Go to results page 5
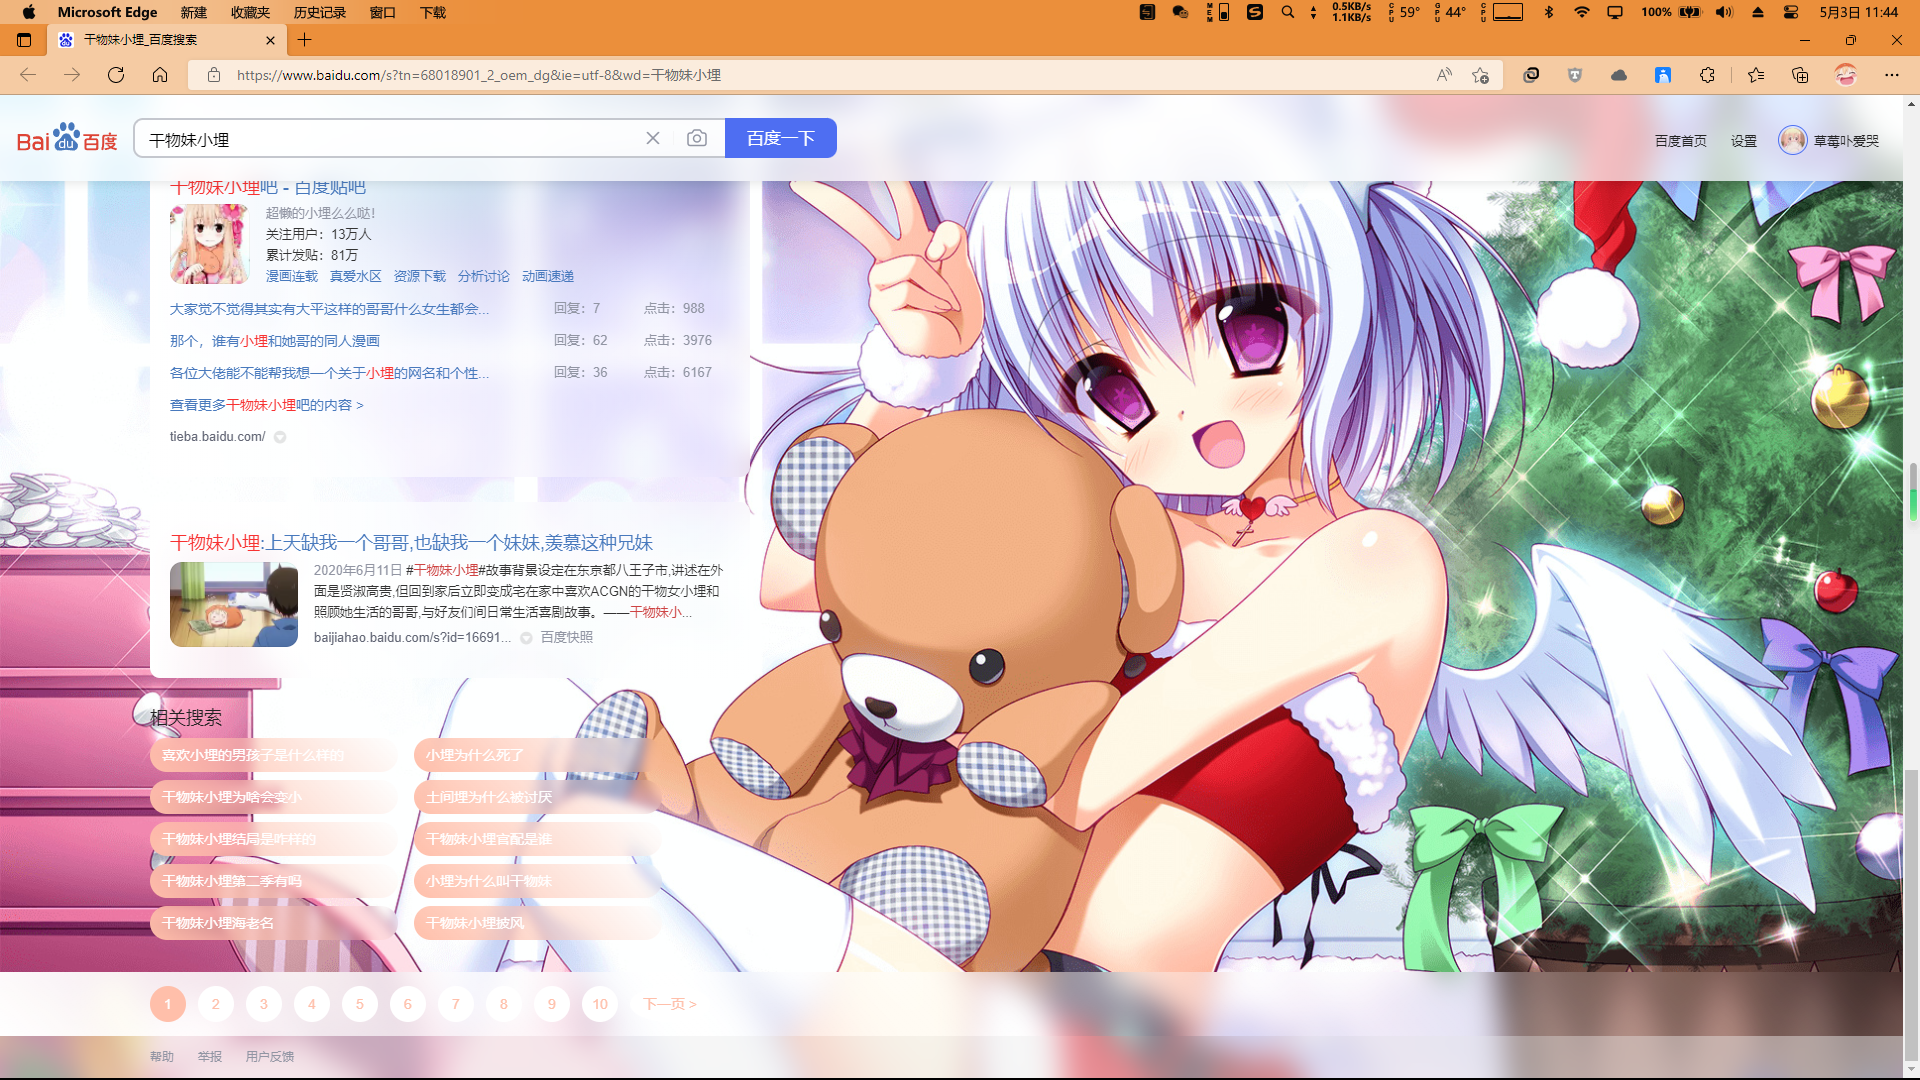Viewport: 1920px width, 1080px height. pos(360,1004)
